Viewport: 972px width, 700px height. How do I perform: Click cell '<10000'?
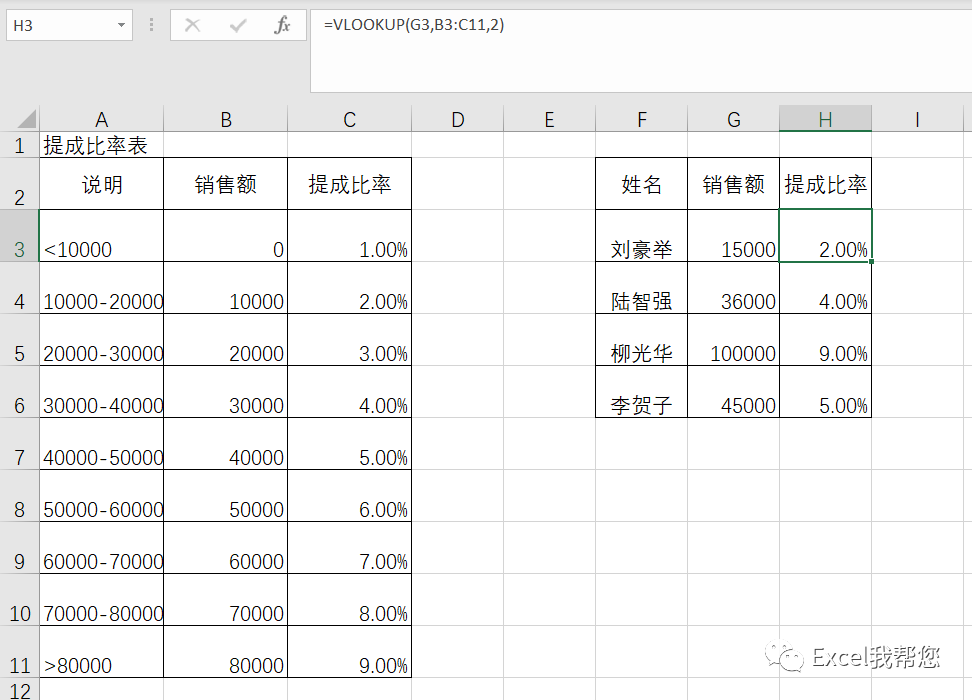pos(102,236)
